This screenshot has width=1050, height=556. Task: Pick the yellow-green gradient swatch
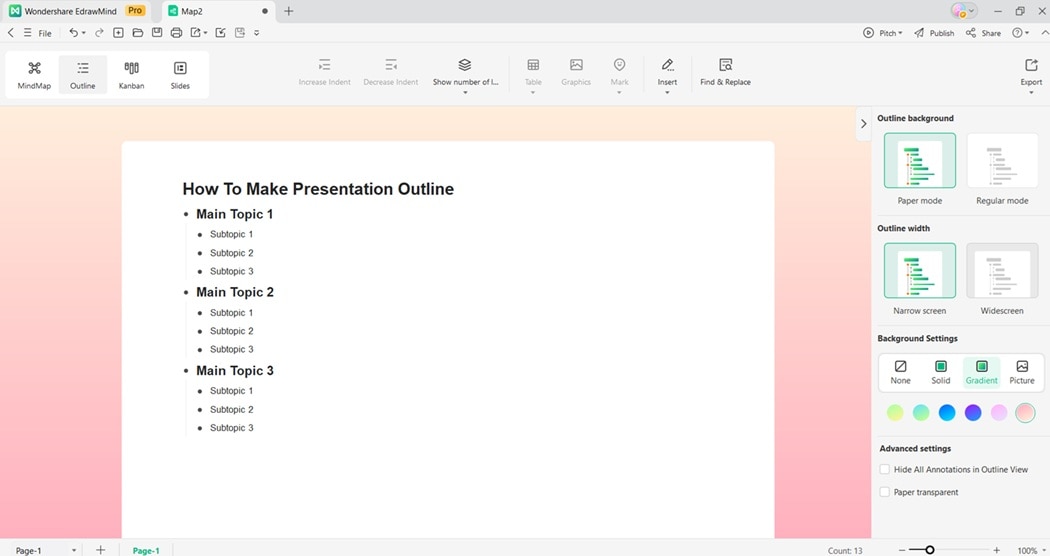click(895, 413)
